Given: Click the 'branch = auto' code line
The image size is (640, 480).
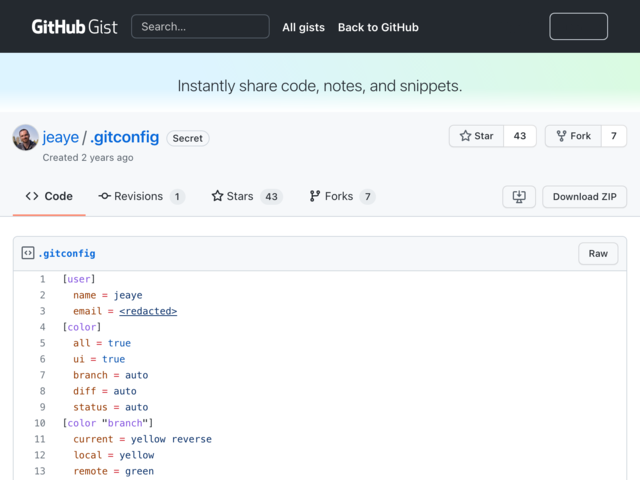Looking at the screenshot, I should click(111, 375).
